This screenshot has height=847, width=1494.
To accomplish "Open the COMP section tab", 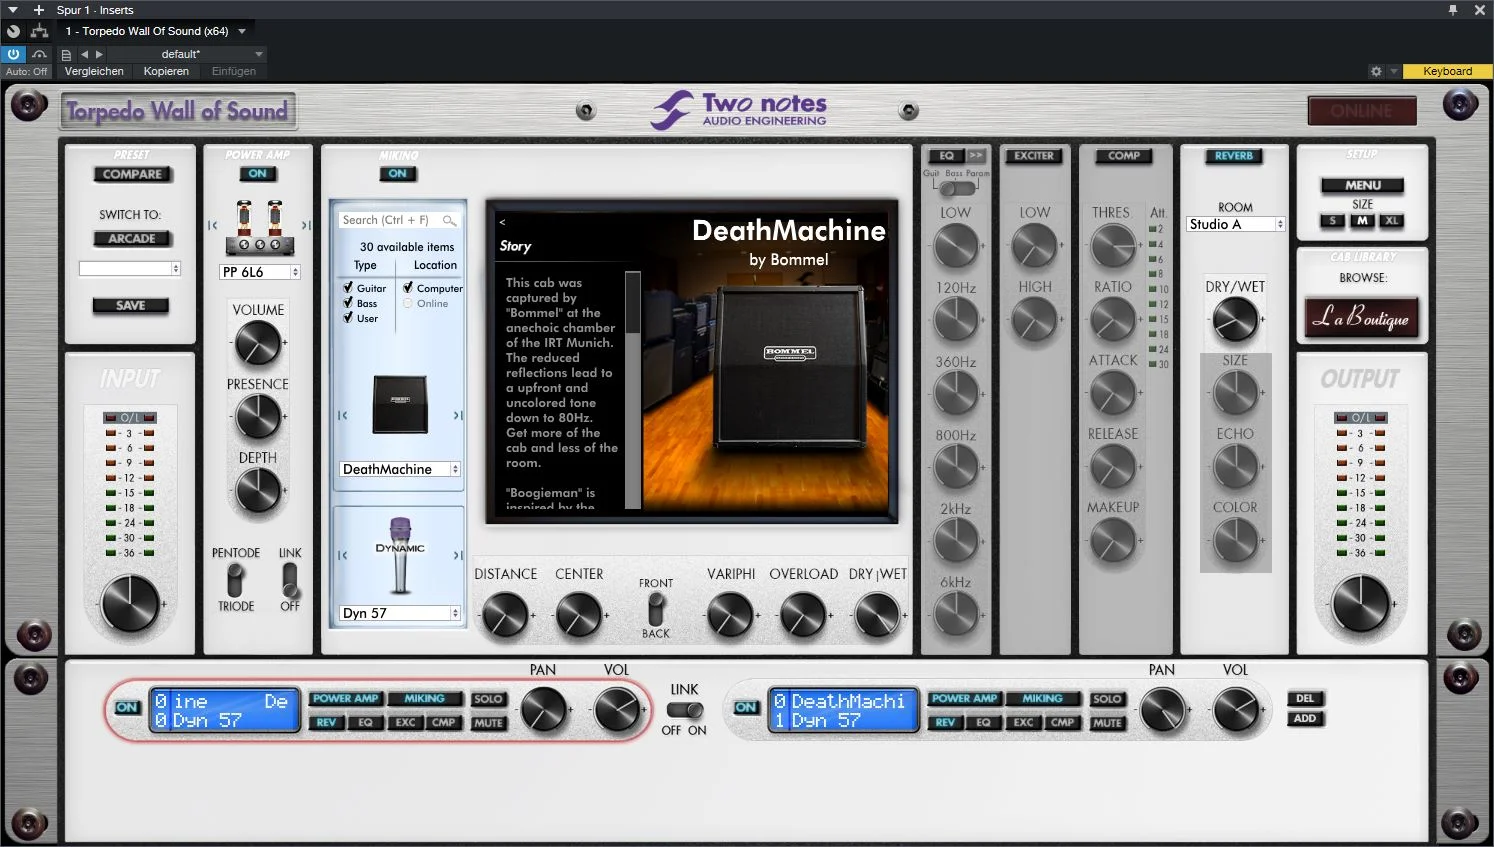I will point(1124,156).
